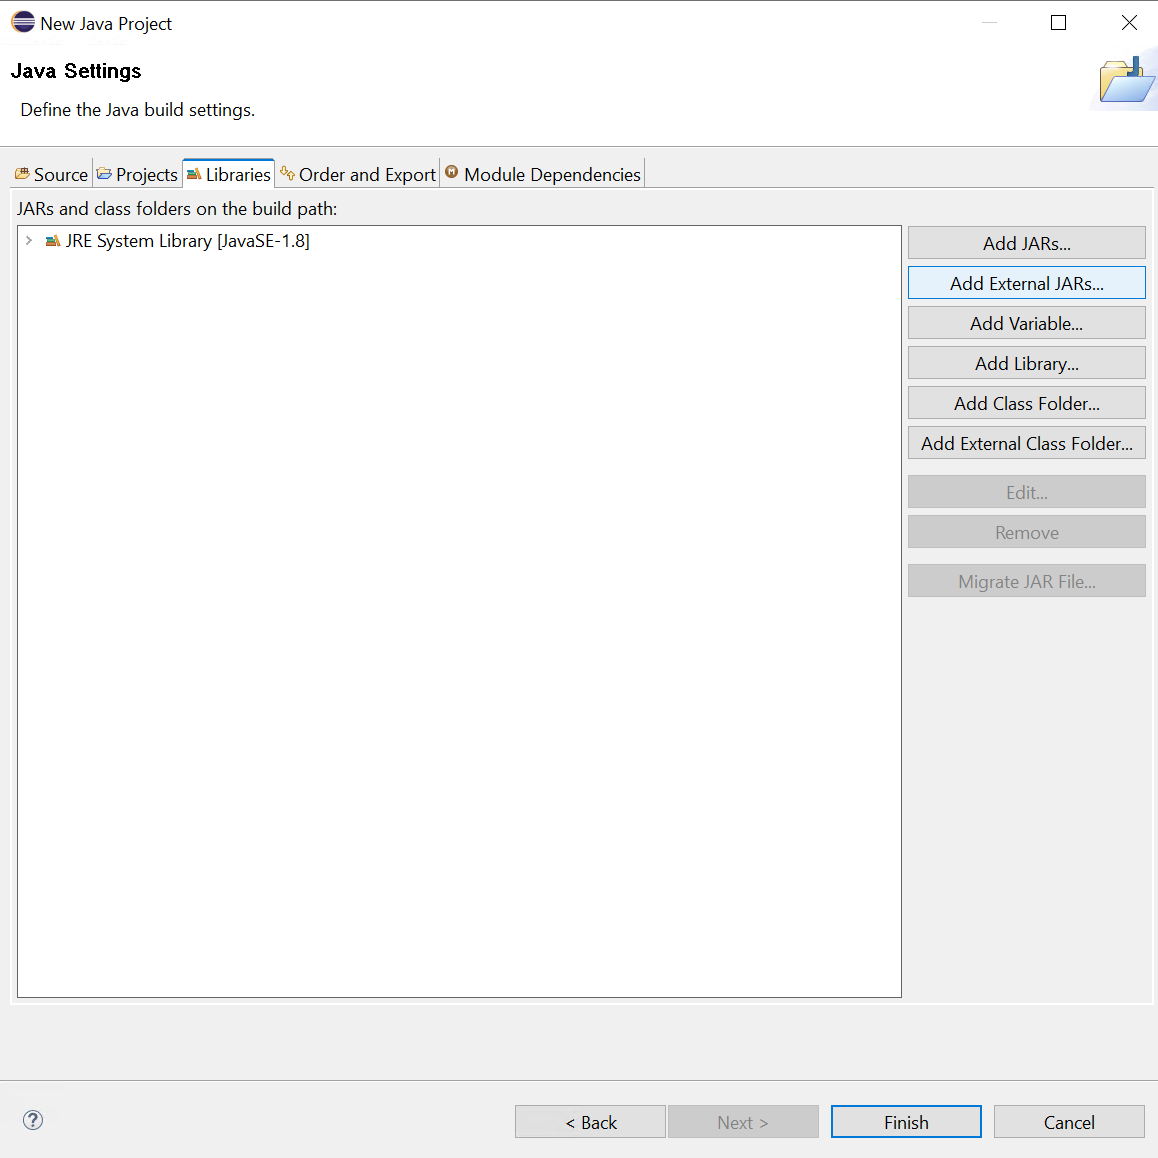
Task: Click the Add Variable... button
Action: (1027, 323)
